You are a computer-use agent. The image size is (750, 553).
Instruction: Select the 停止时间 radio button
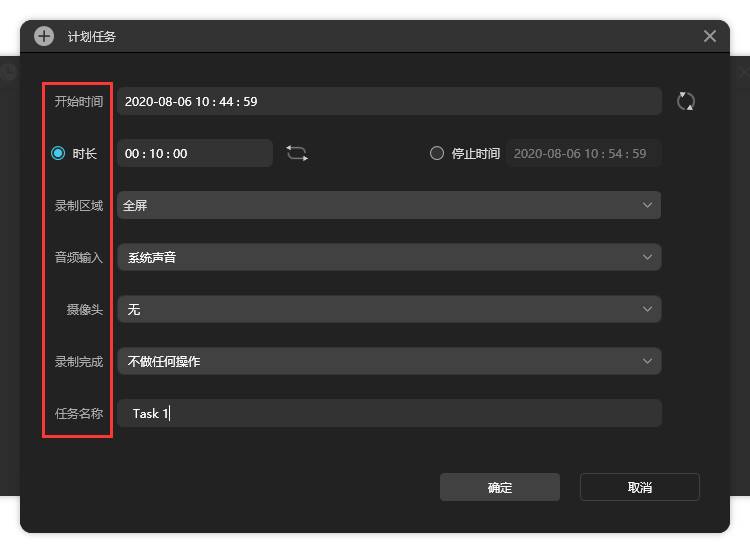point(436,153)
